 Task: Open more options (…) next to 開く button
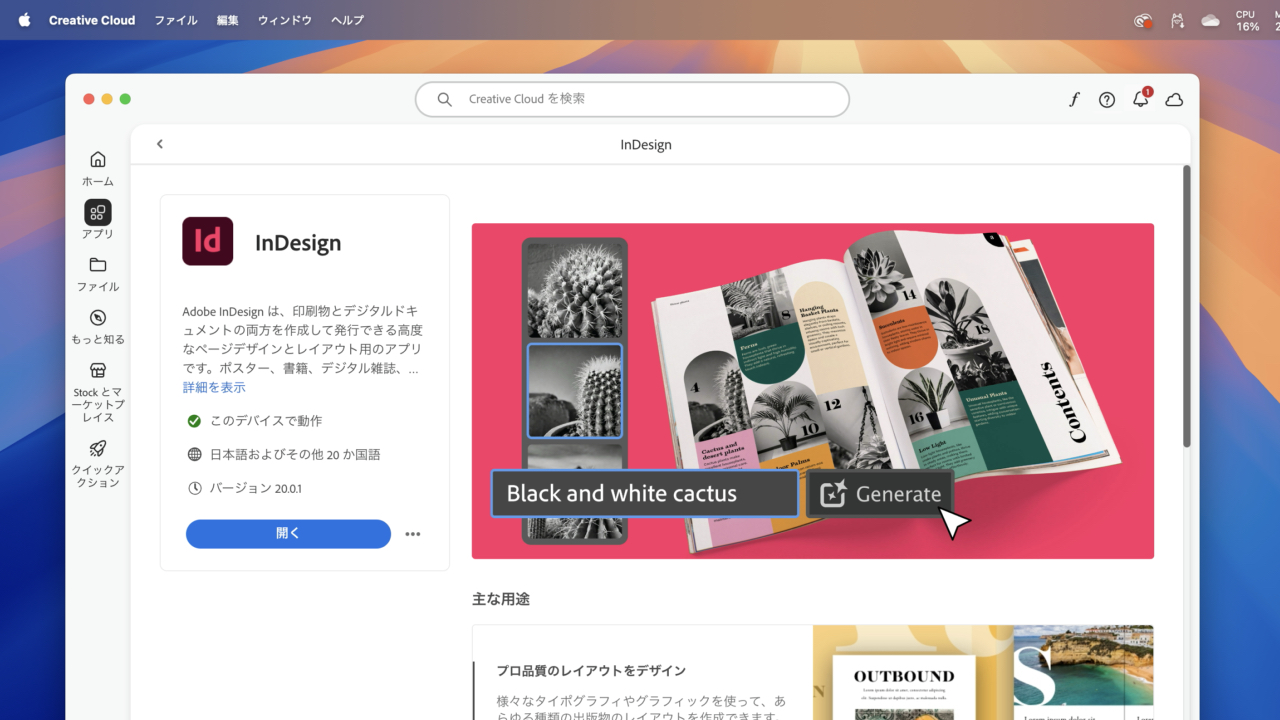point(413,534)
